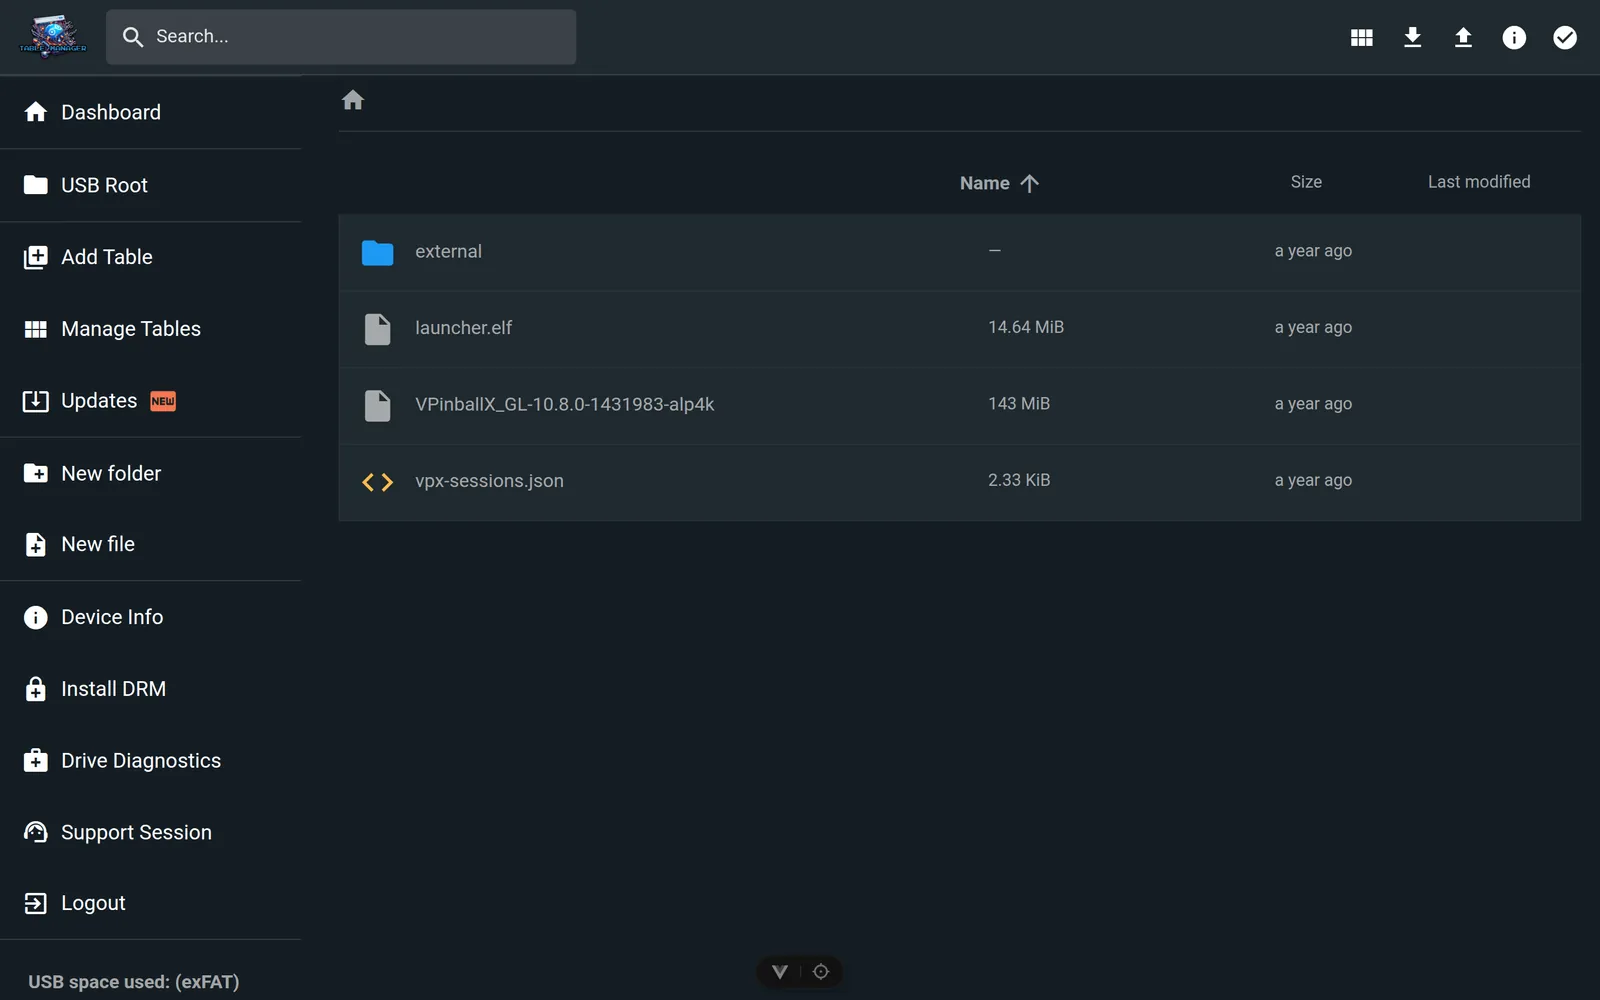Select the launcher.elf file
Image resolution: width=1600 pixels, height=1000 pixels.
(960, 328)
